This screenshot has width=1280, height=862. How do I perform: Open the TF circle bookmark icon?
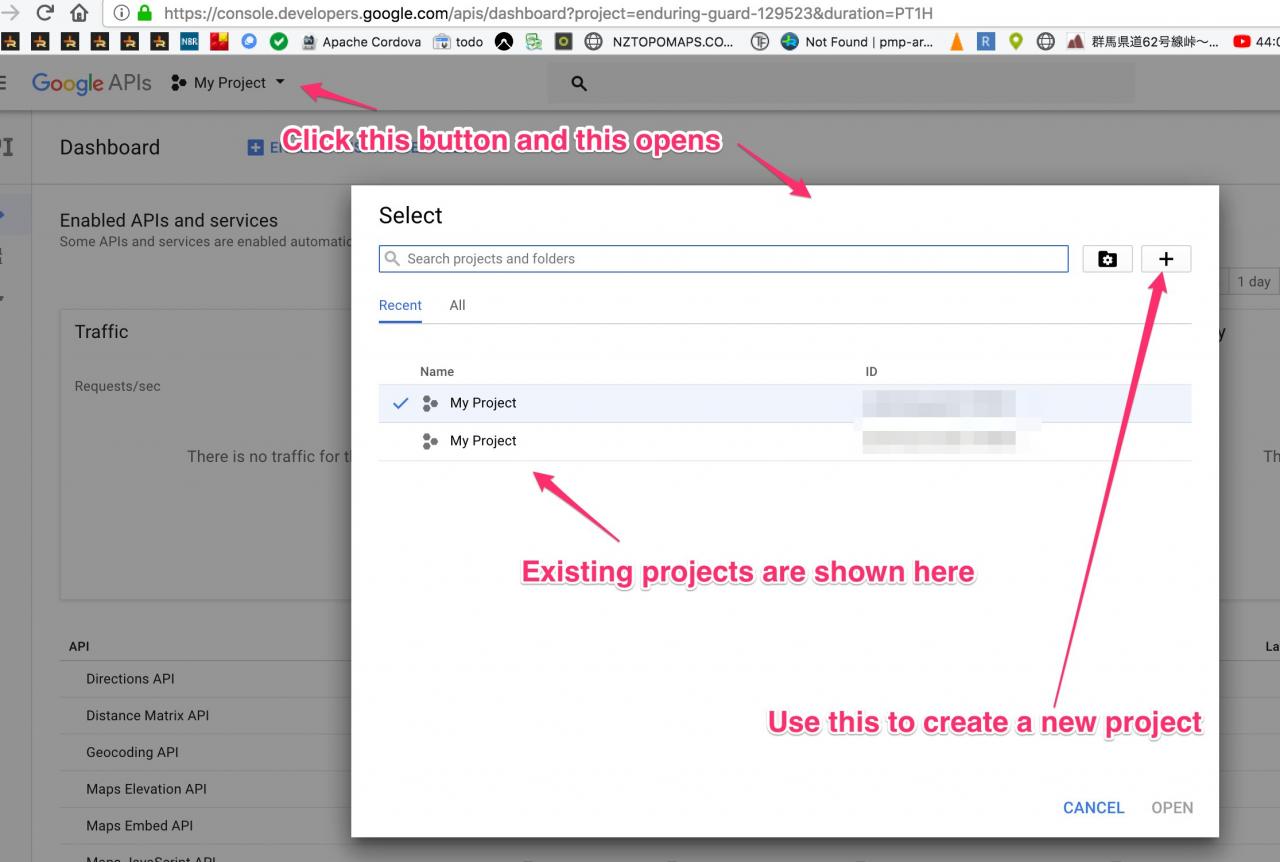coord(760,42)
